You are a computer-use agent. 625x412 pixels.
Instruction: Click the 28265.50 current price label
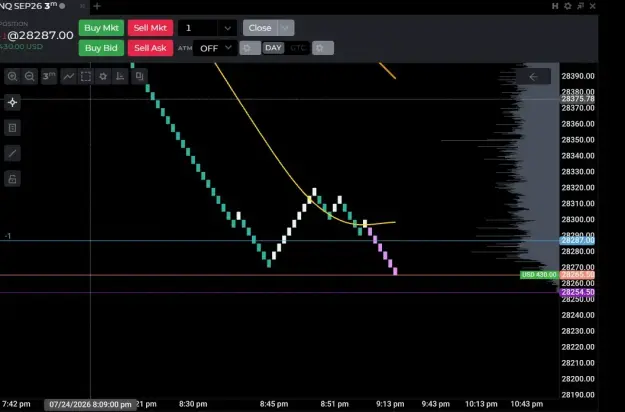click(577, 275)
